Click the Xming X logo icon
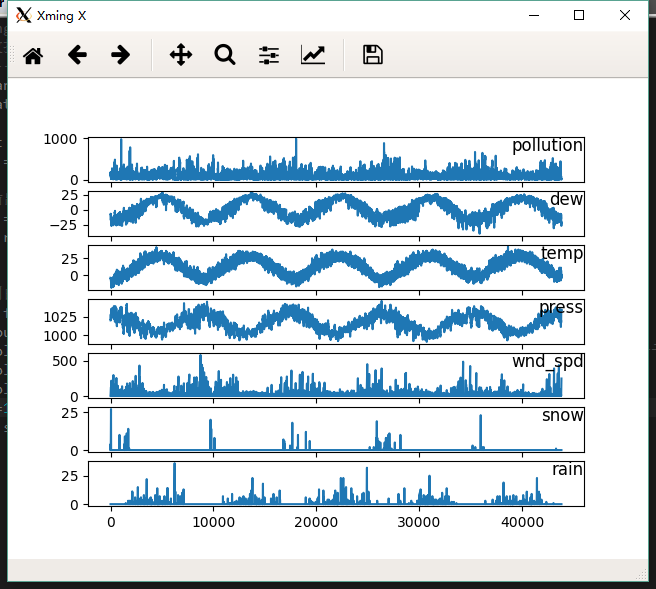Image resolution: width=656 pixels, height=589 pixels. [x=23, y=15]
